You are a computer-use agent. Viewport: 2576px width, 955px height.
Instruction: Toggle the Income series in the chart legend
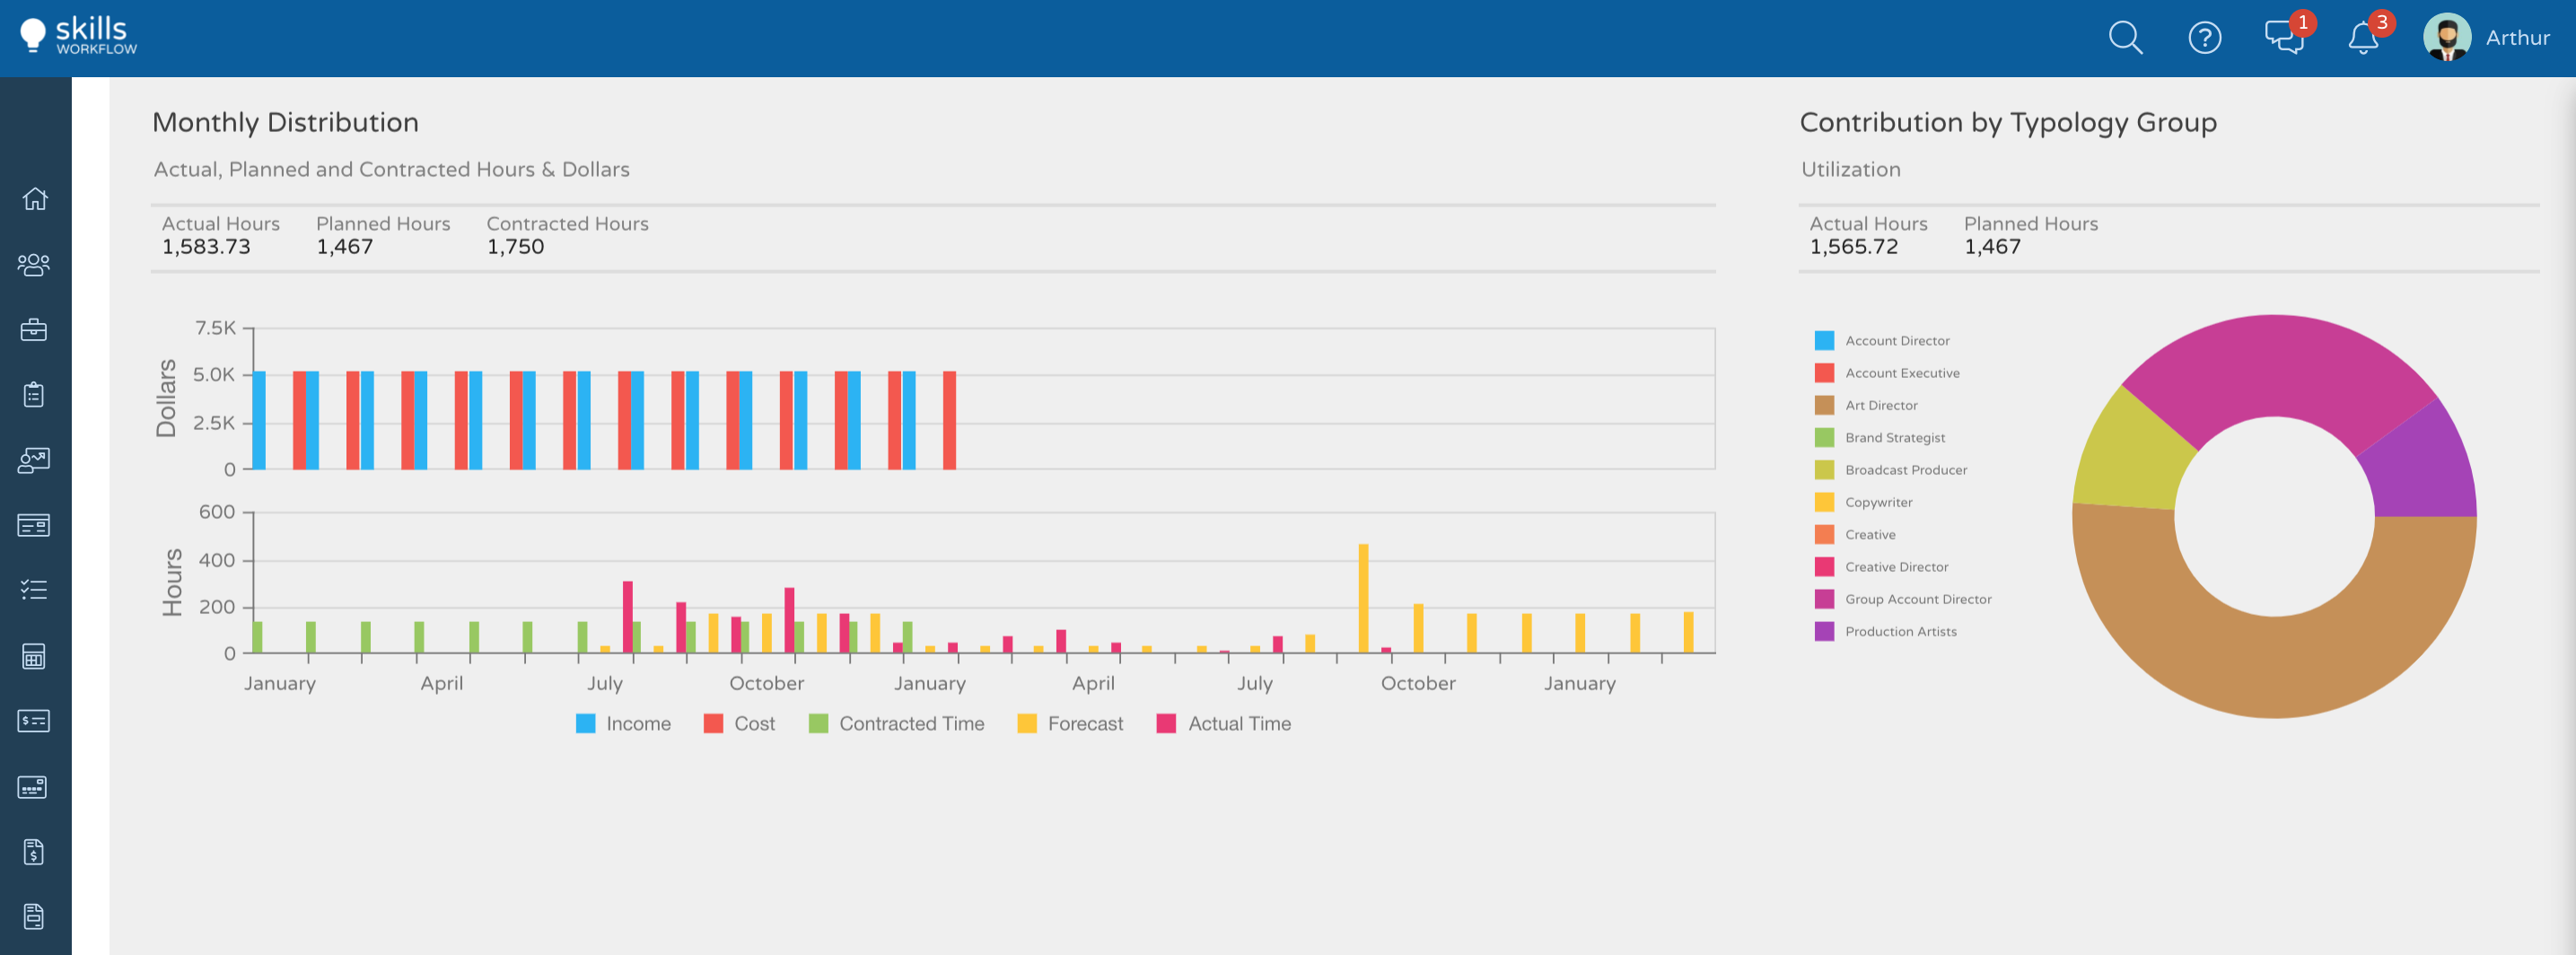point(624,723)
